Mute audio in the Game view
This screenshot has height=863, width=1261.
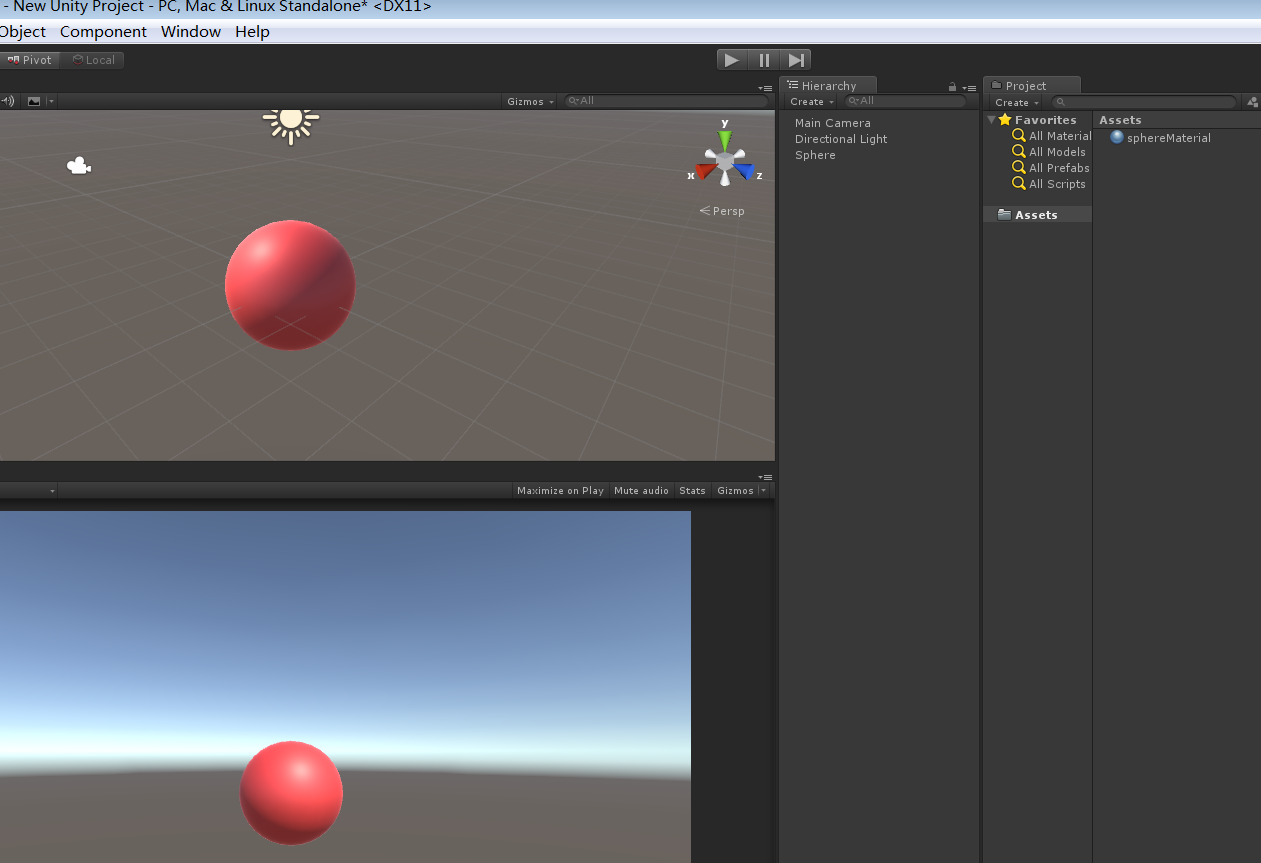point(641,490)
